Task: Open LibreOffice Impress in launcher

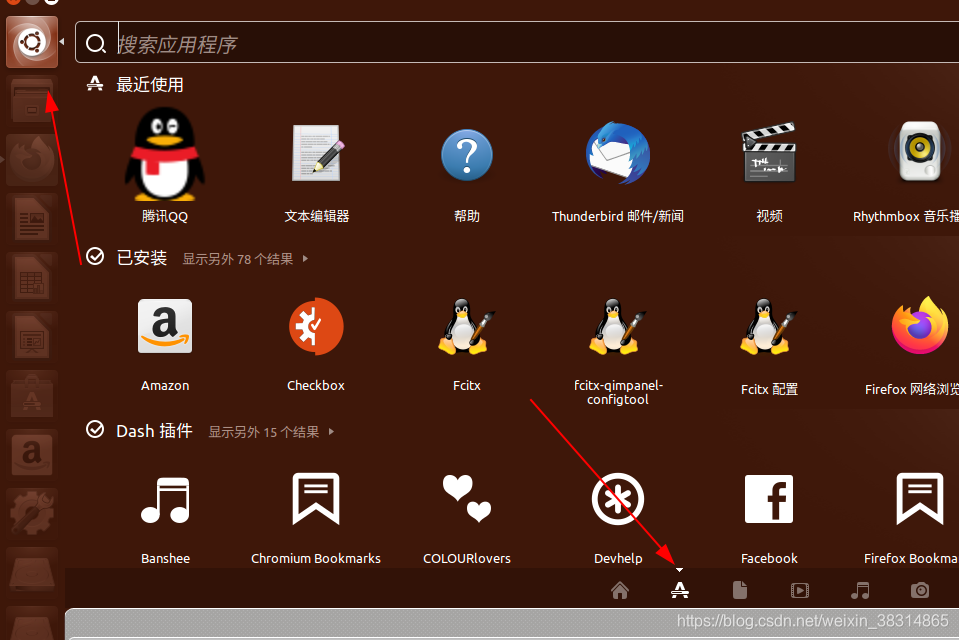Action: [32, 336]
